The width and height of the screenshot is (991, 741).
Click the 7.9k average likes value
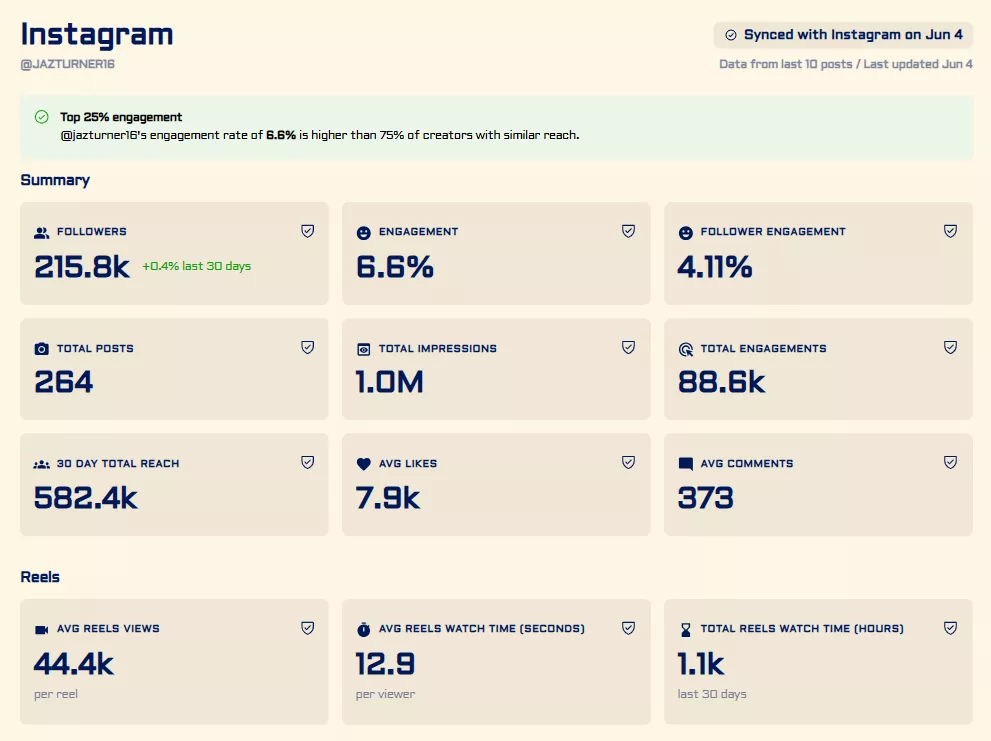tap(387, 498)
